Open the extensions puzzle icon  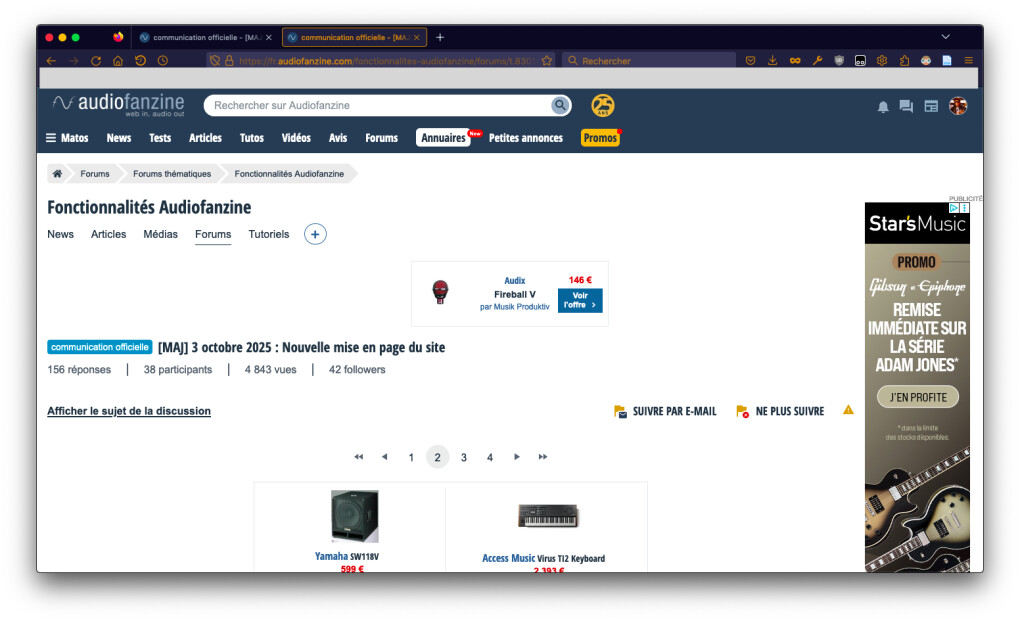[x=904, y=60]
